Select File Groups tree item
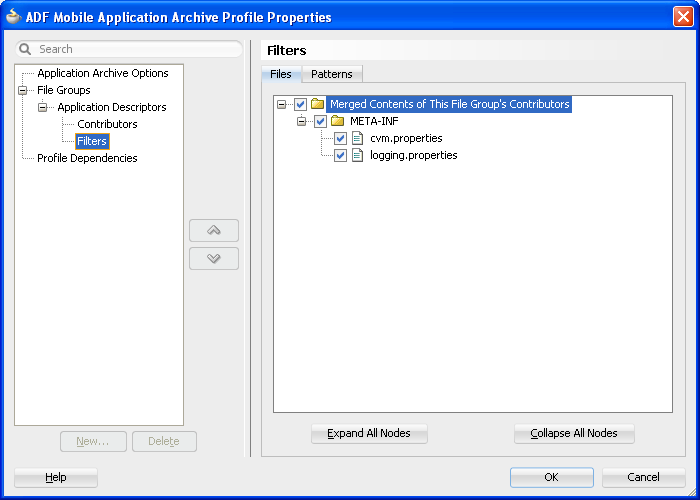Viewport: 700px width, 500px height. pos(64,90)
